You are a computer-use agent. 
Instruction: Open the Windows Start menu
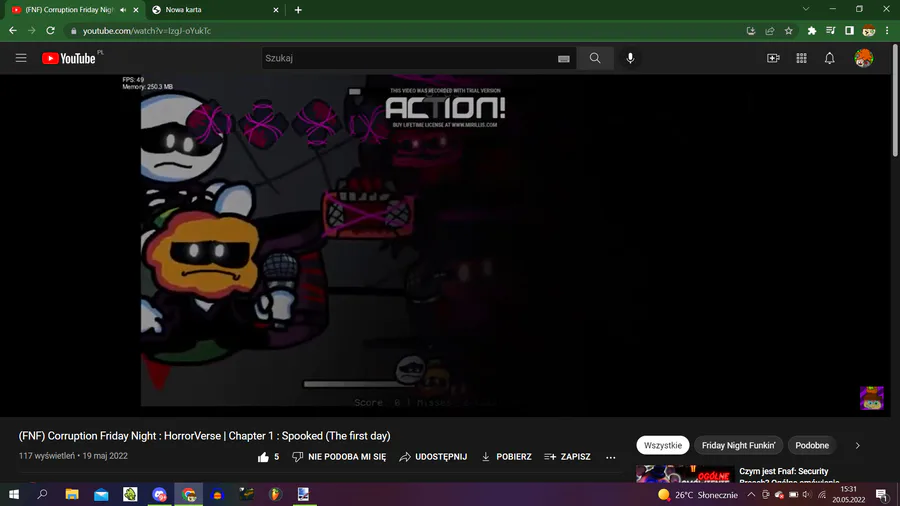[x=14, y=494]
